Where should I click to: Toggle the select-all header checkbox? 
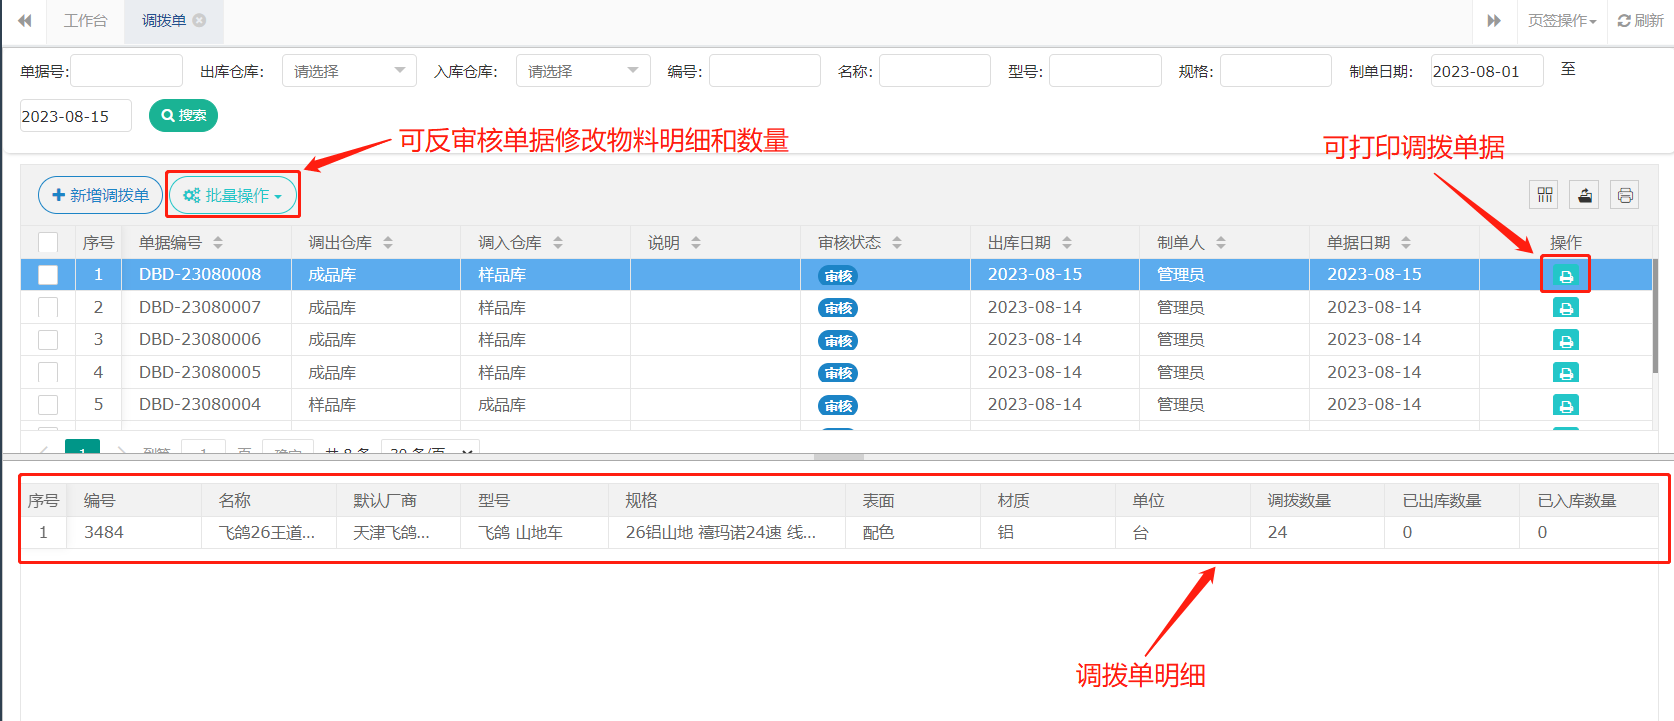pos(48,243)
